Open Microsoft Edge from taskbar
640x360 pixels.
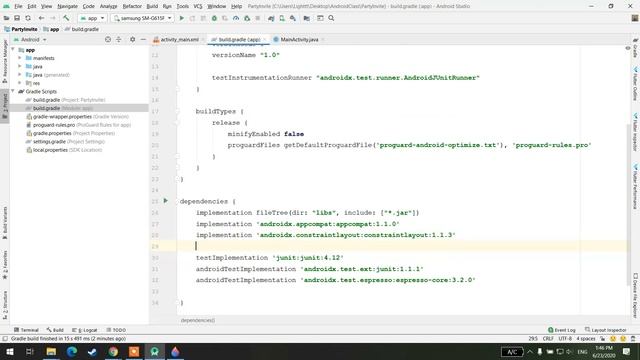coord(72,351)
